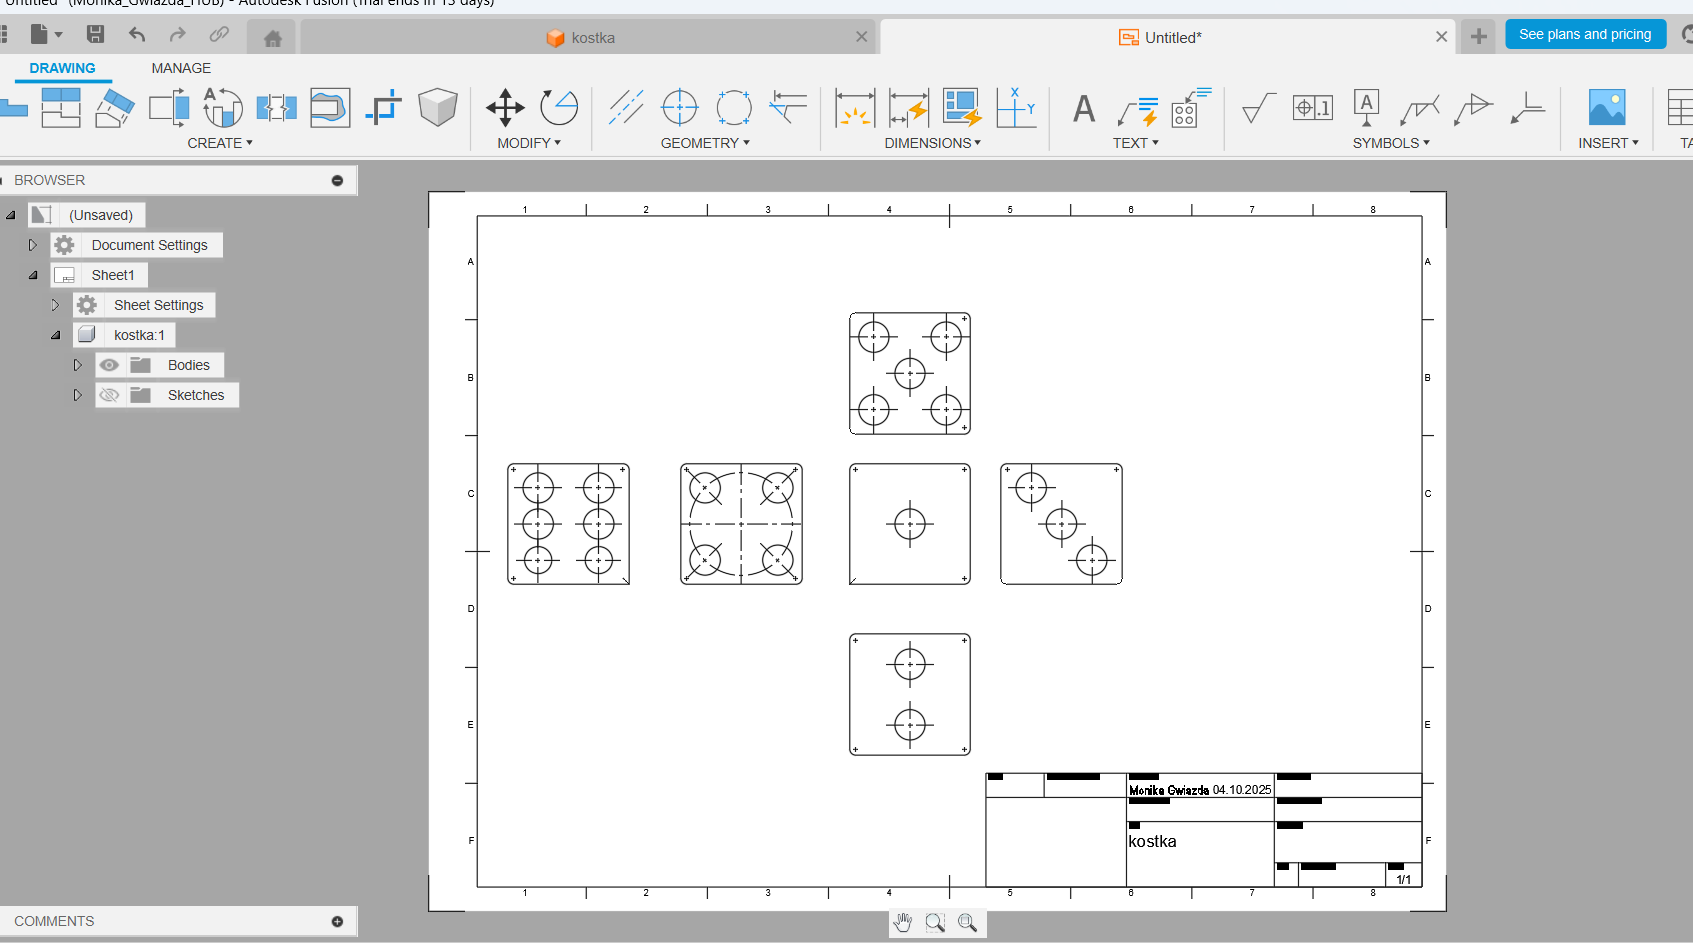Click the Centerline geometry tool

(x=626, y=107)
